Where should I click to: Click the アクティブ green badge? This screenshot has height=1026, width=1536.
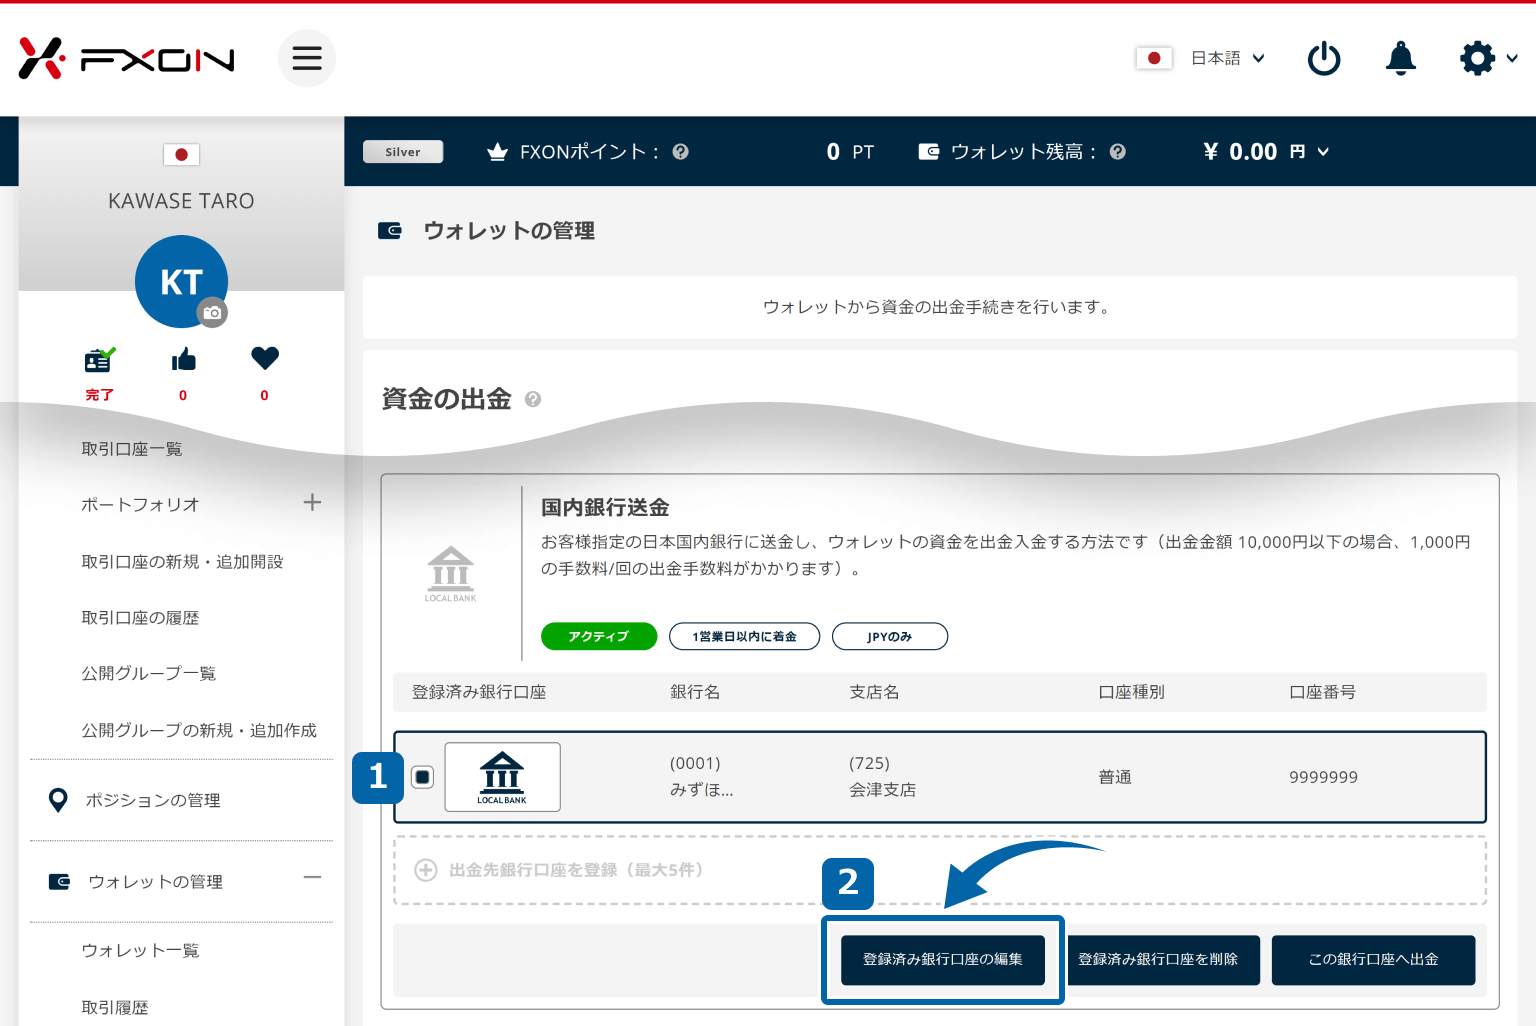coord(599,636)
